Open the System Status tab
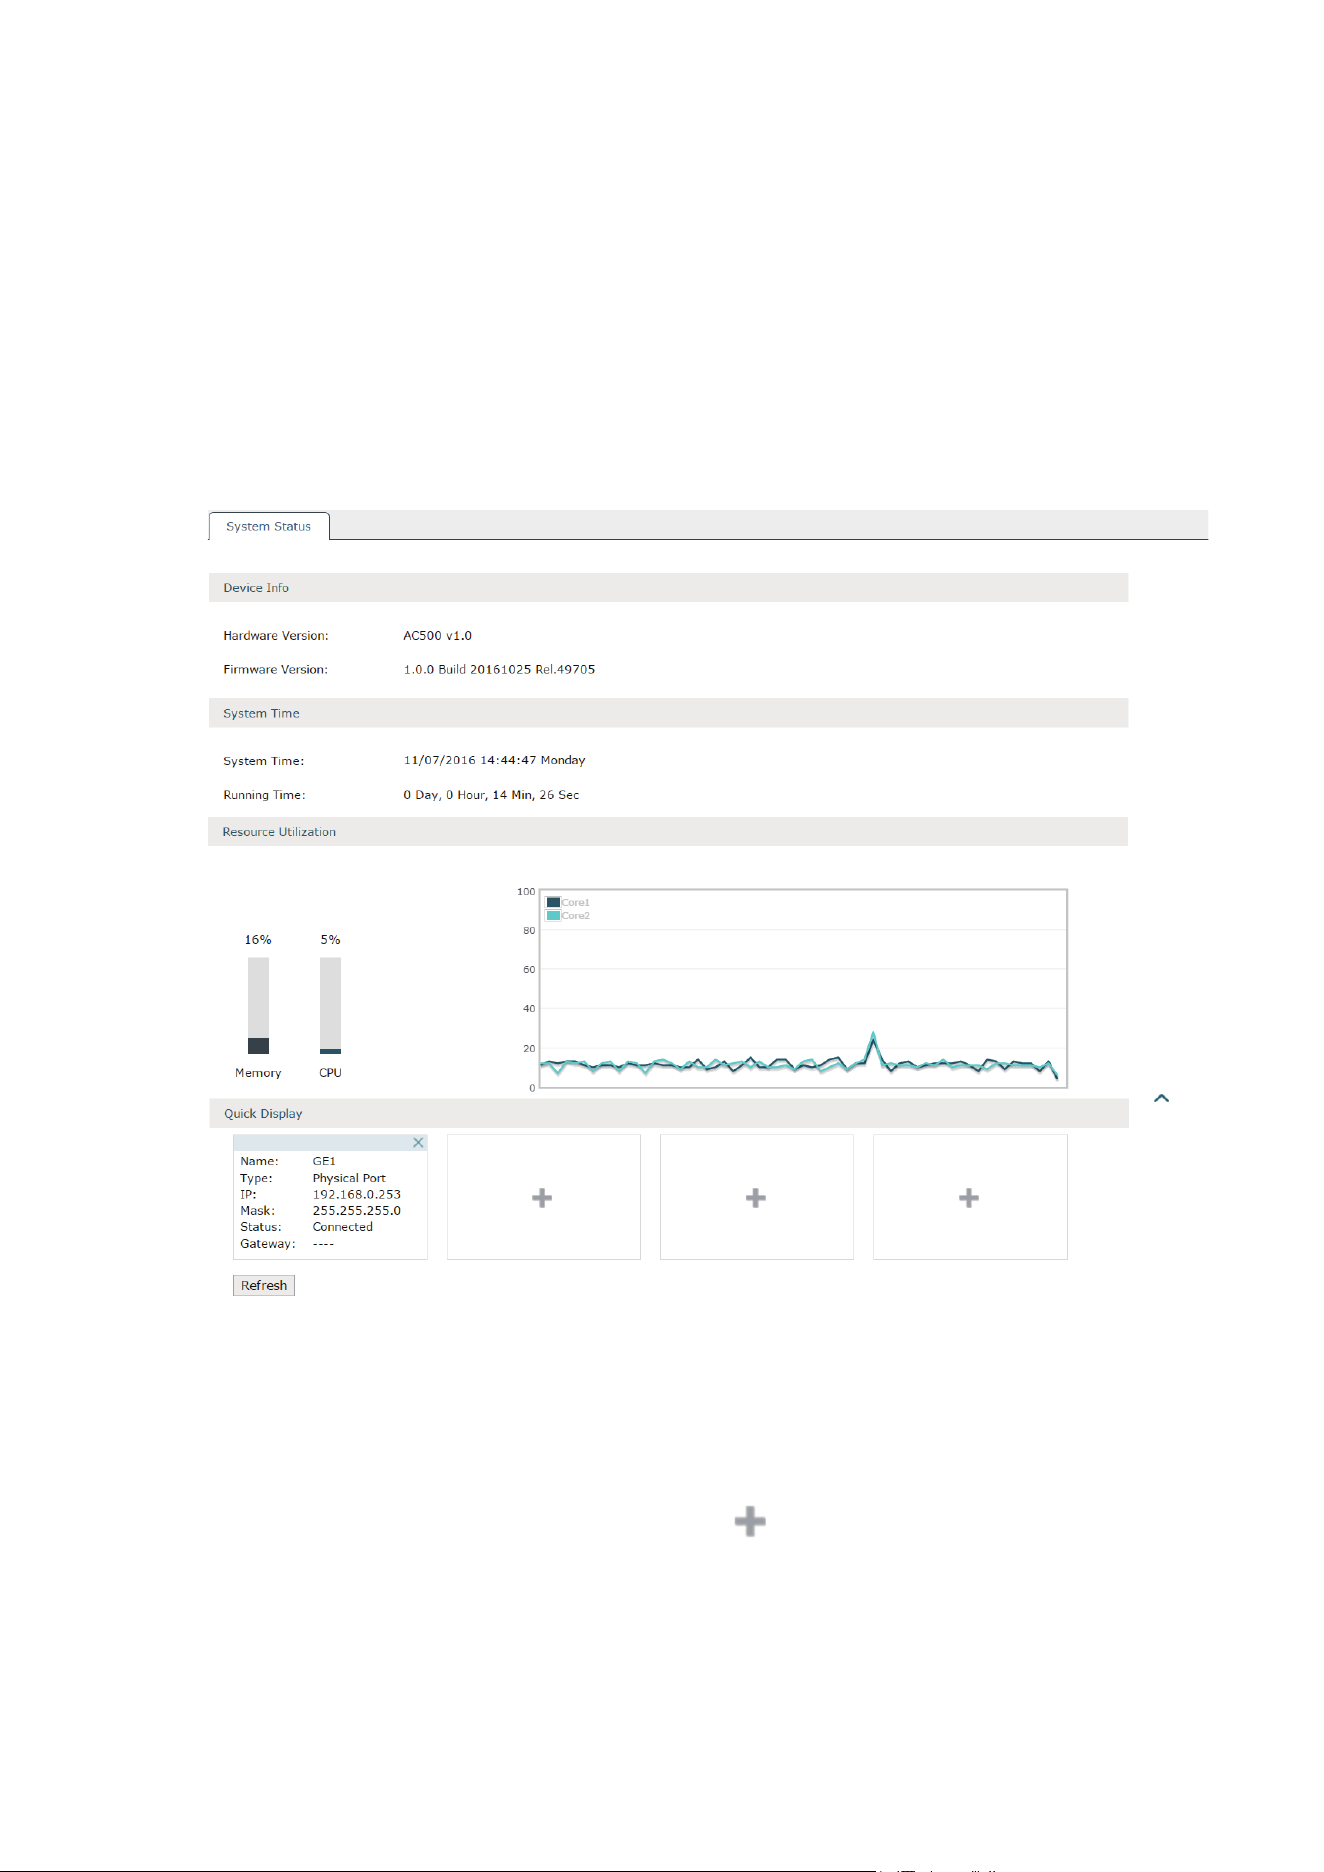This screenshot has height=1872, width=1324. [x=268, y=526]
